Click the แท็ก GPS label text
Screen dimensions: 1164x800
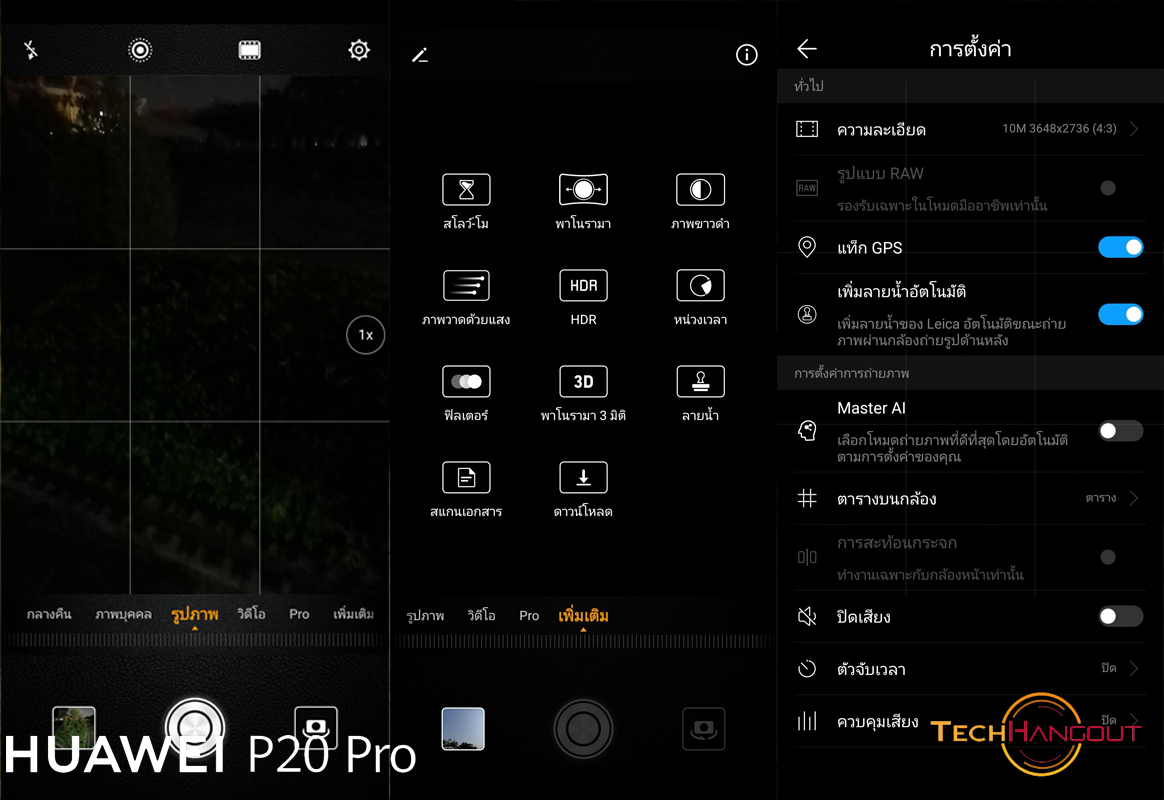click(869, 248)
